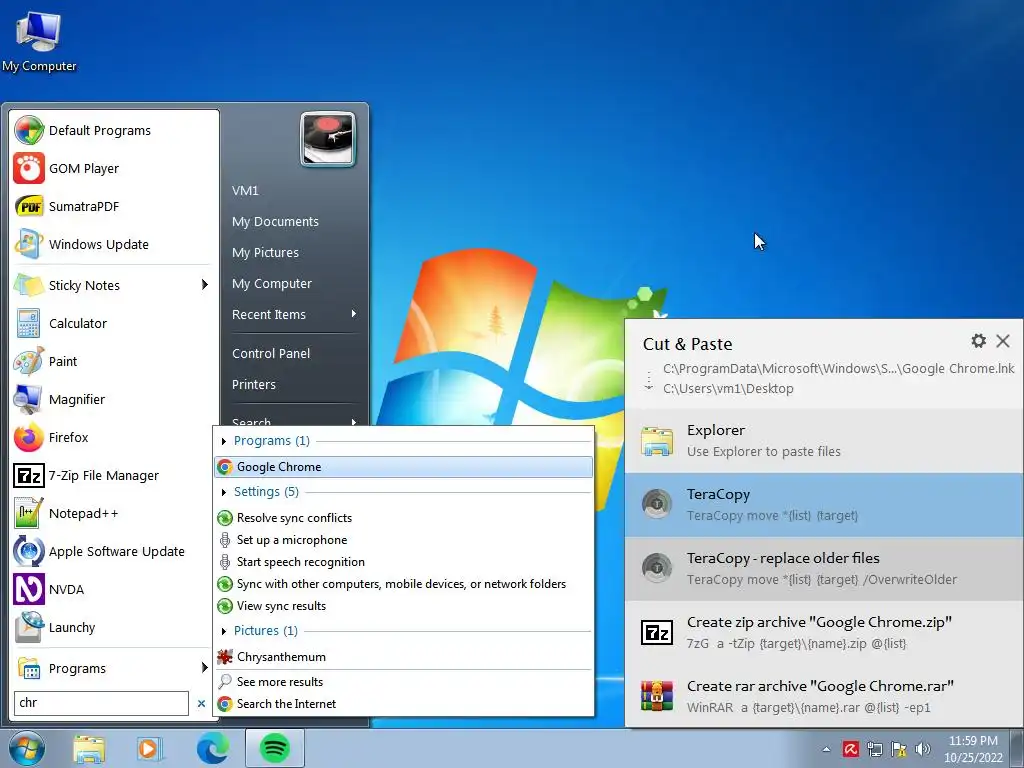Open the network tray icon
This screenshot has width=1024, height=768.
874,748
